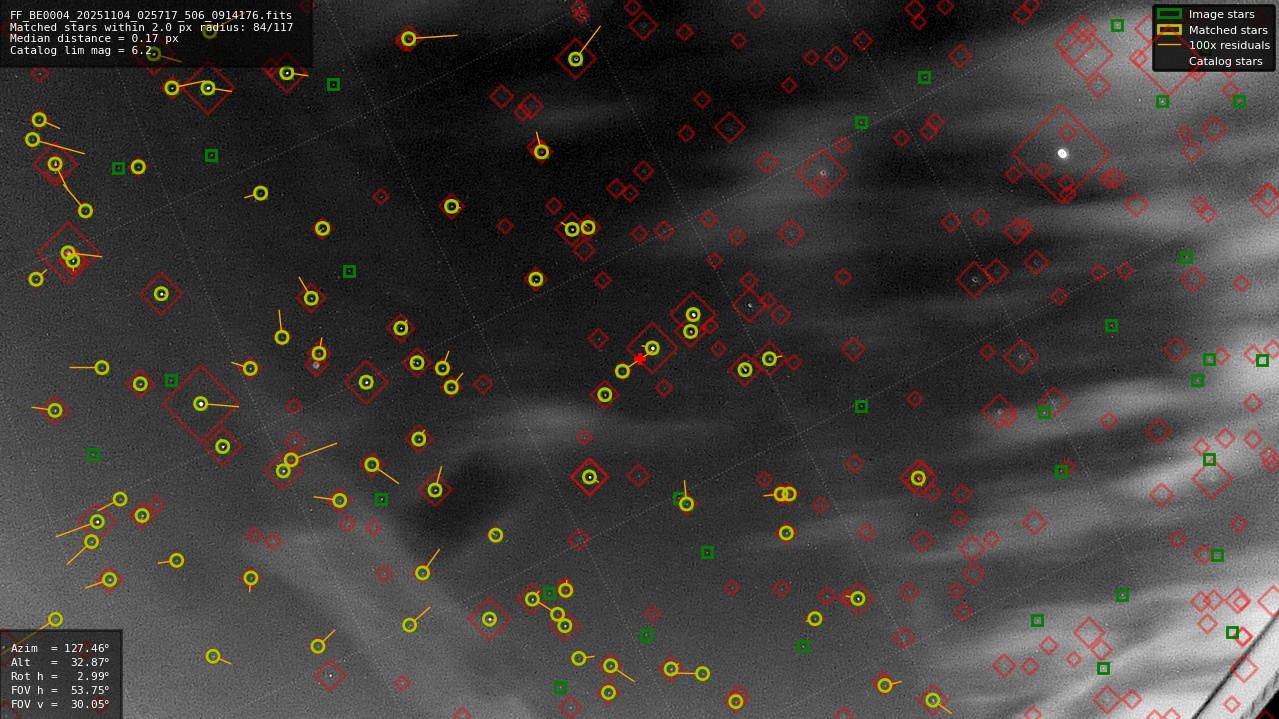Click the green Image stars legend marker
The image size is (1279, 719).
(x=1169, y=14)
